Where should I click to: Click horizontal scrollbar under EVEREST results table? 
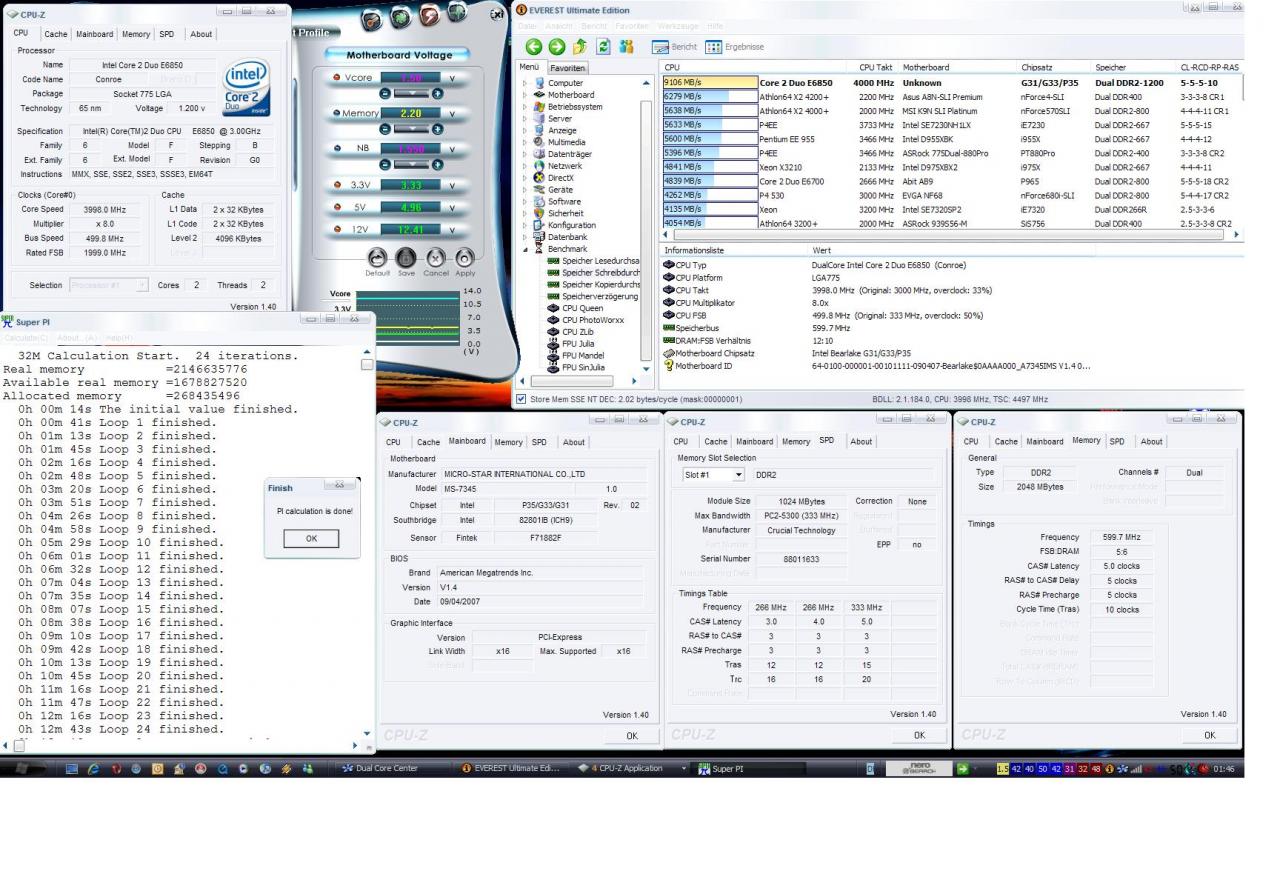pos(950,235)
